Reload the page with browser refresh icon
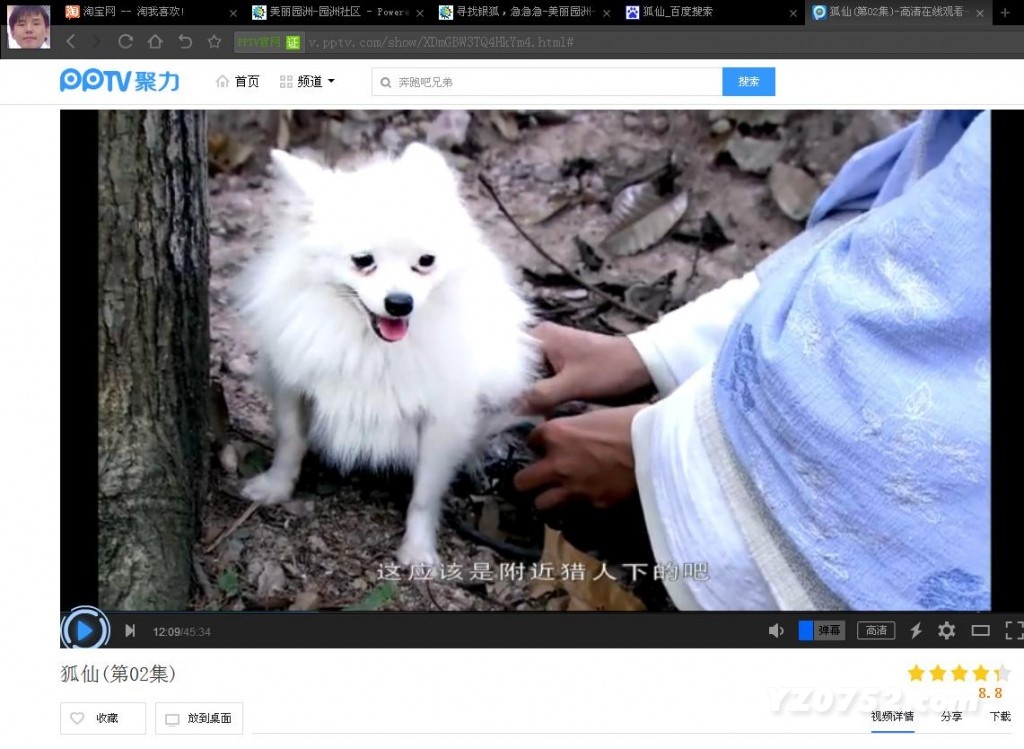 point(125,42)
